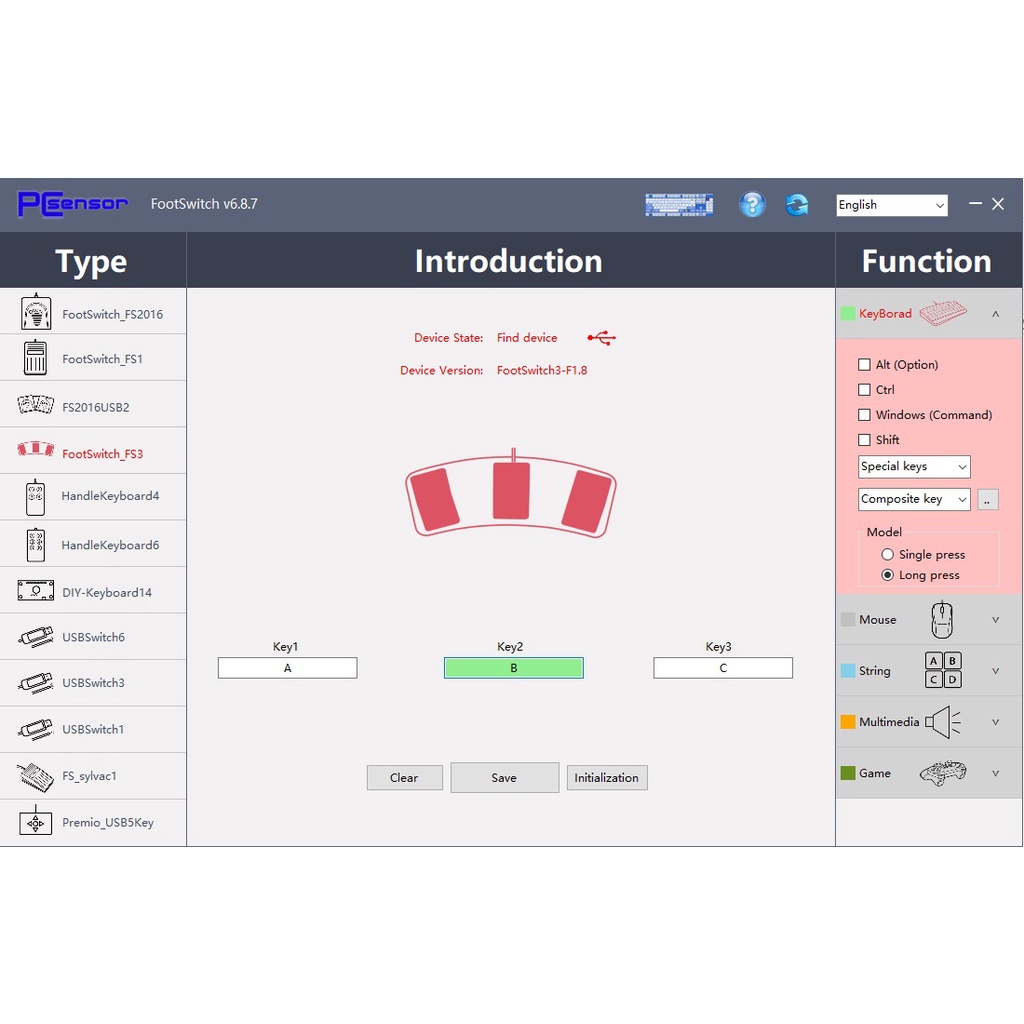Viewport: 1024px width, 1024px height.
Task: Click the orange Multimedia color swatch
Action: 848,722
